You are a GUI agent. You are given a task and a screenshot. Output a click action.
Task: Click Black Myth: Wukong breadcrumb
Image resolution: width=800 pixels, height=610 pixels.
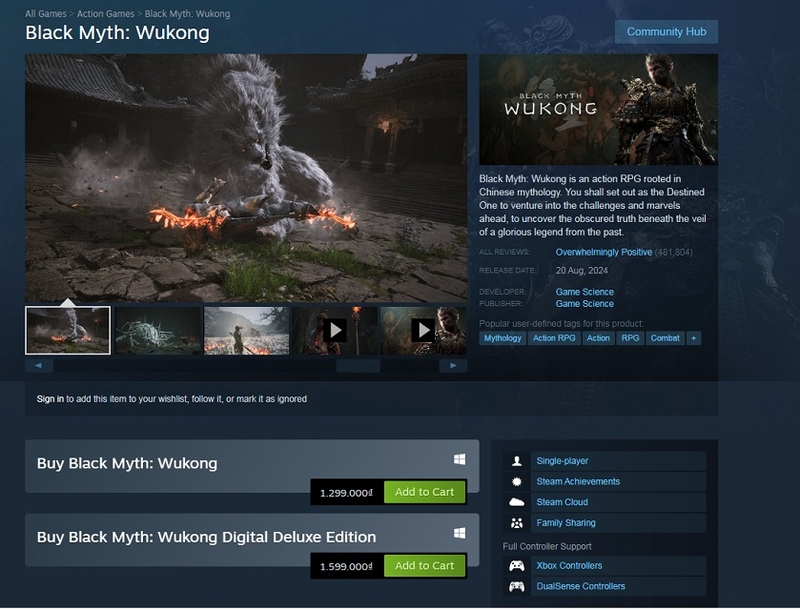coord(187,14)
